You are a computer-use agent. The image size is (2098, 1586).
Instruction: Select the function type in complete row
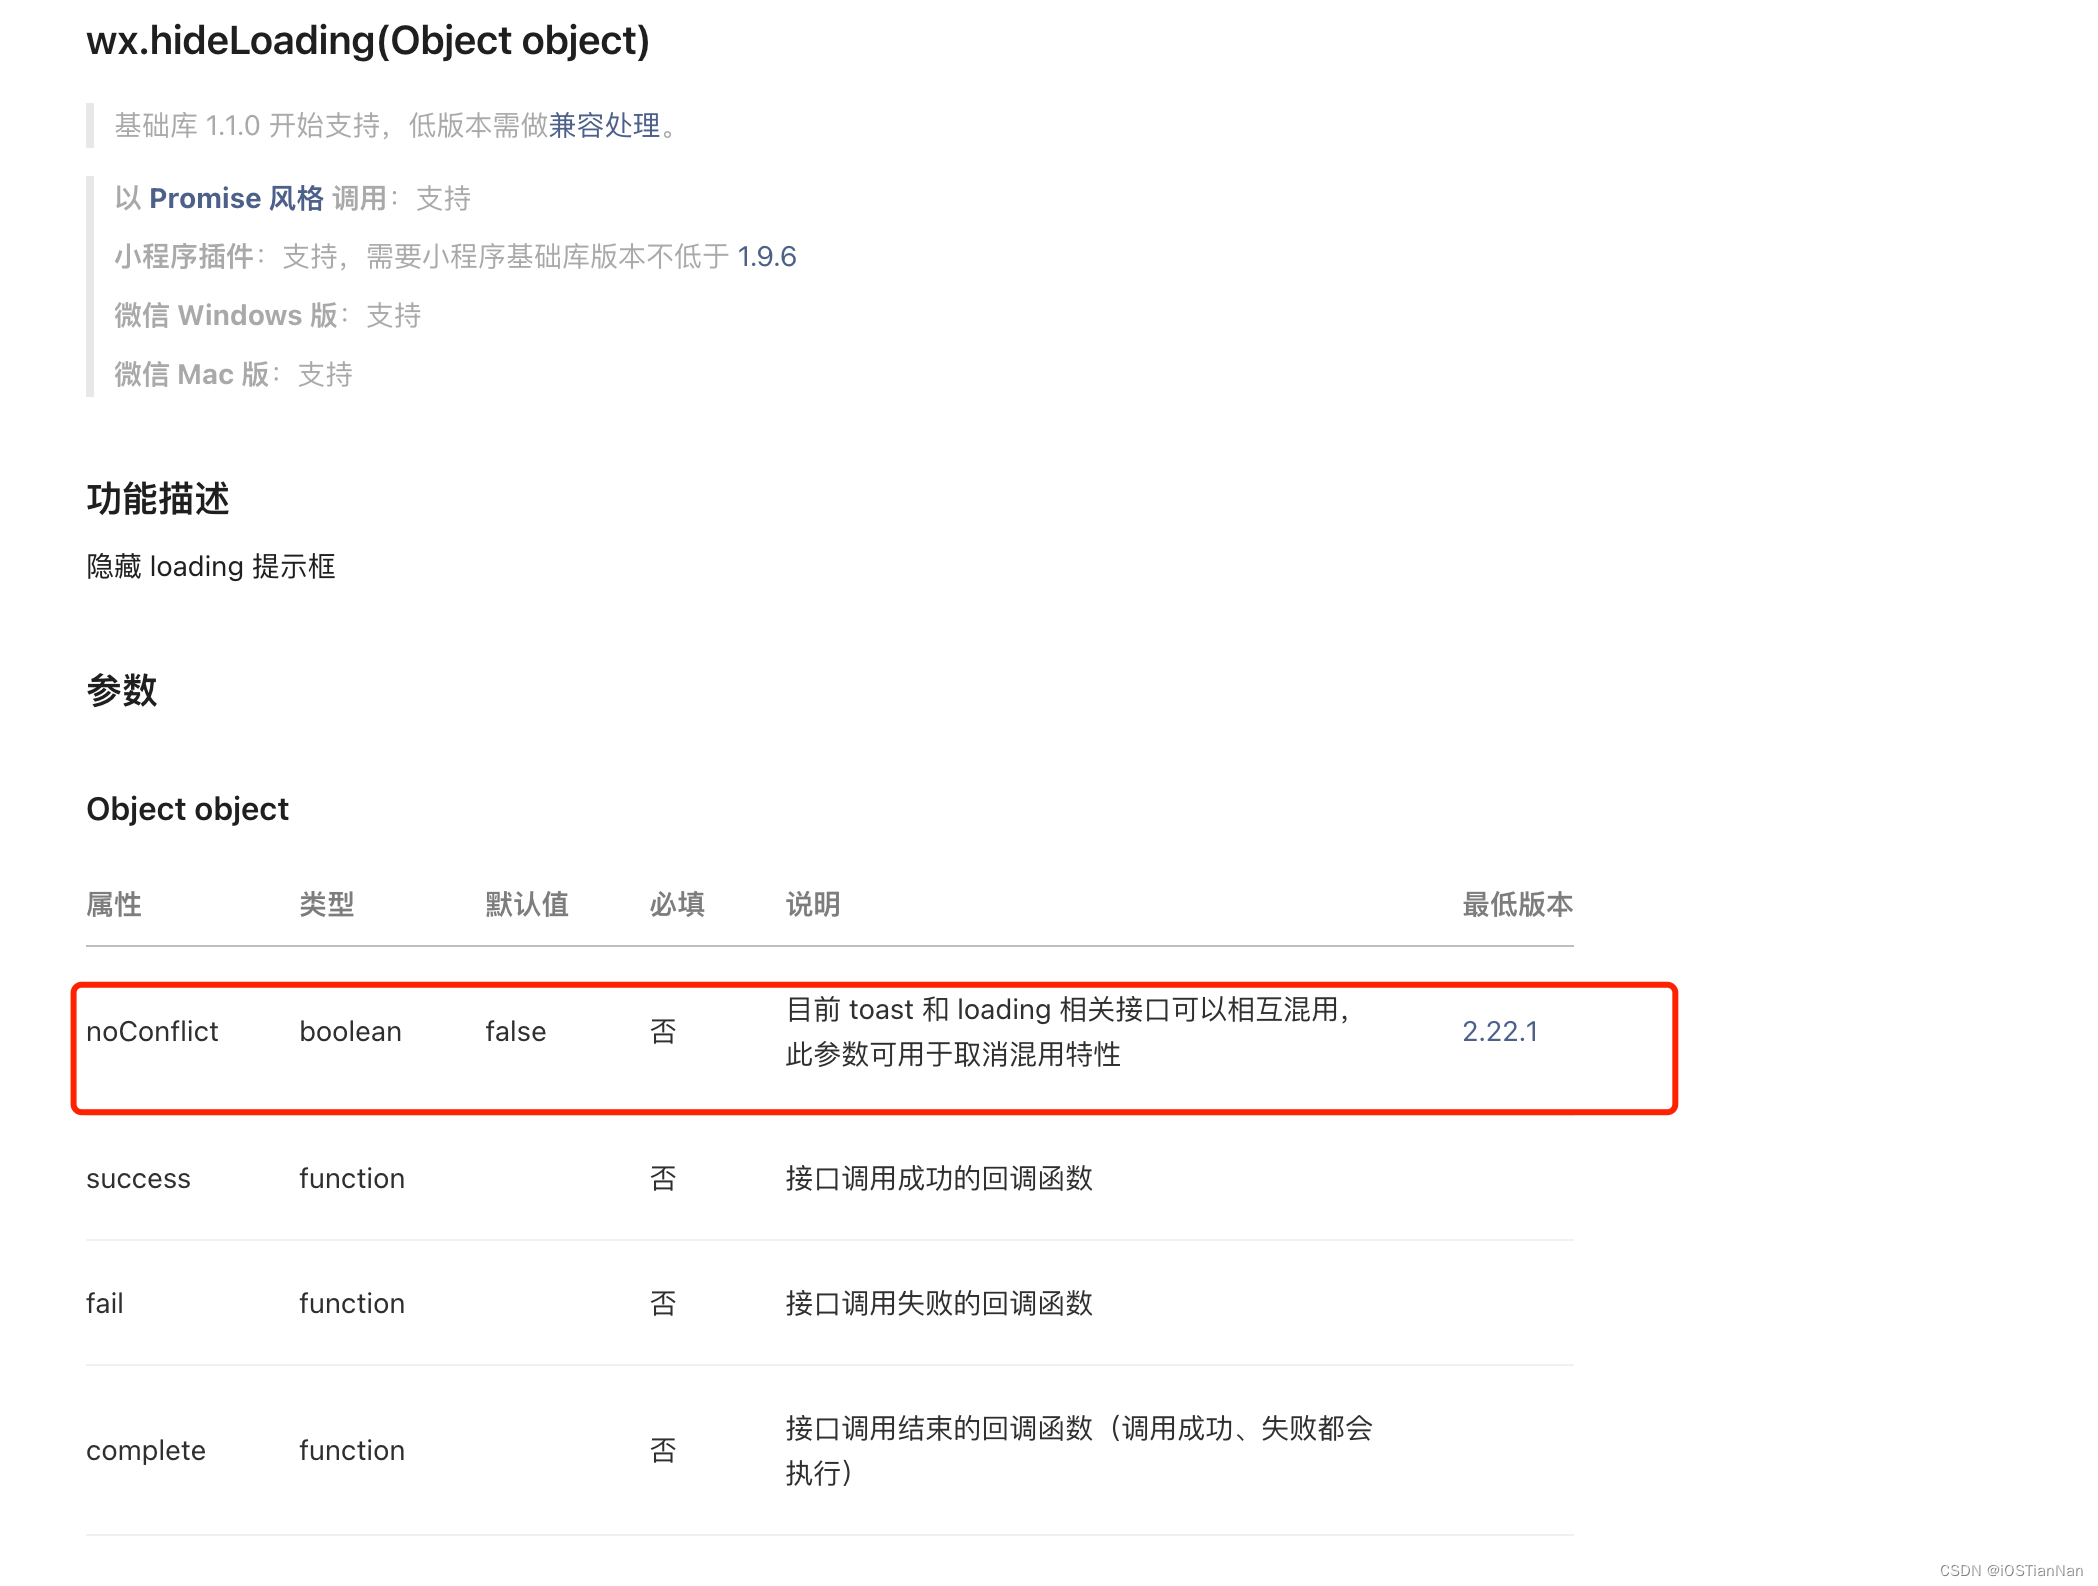click(352, 1450)
